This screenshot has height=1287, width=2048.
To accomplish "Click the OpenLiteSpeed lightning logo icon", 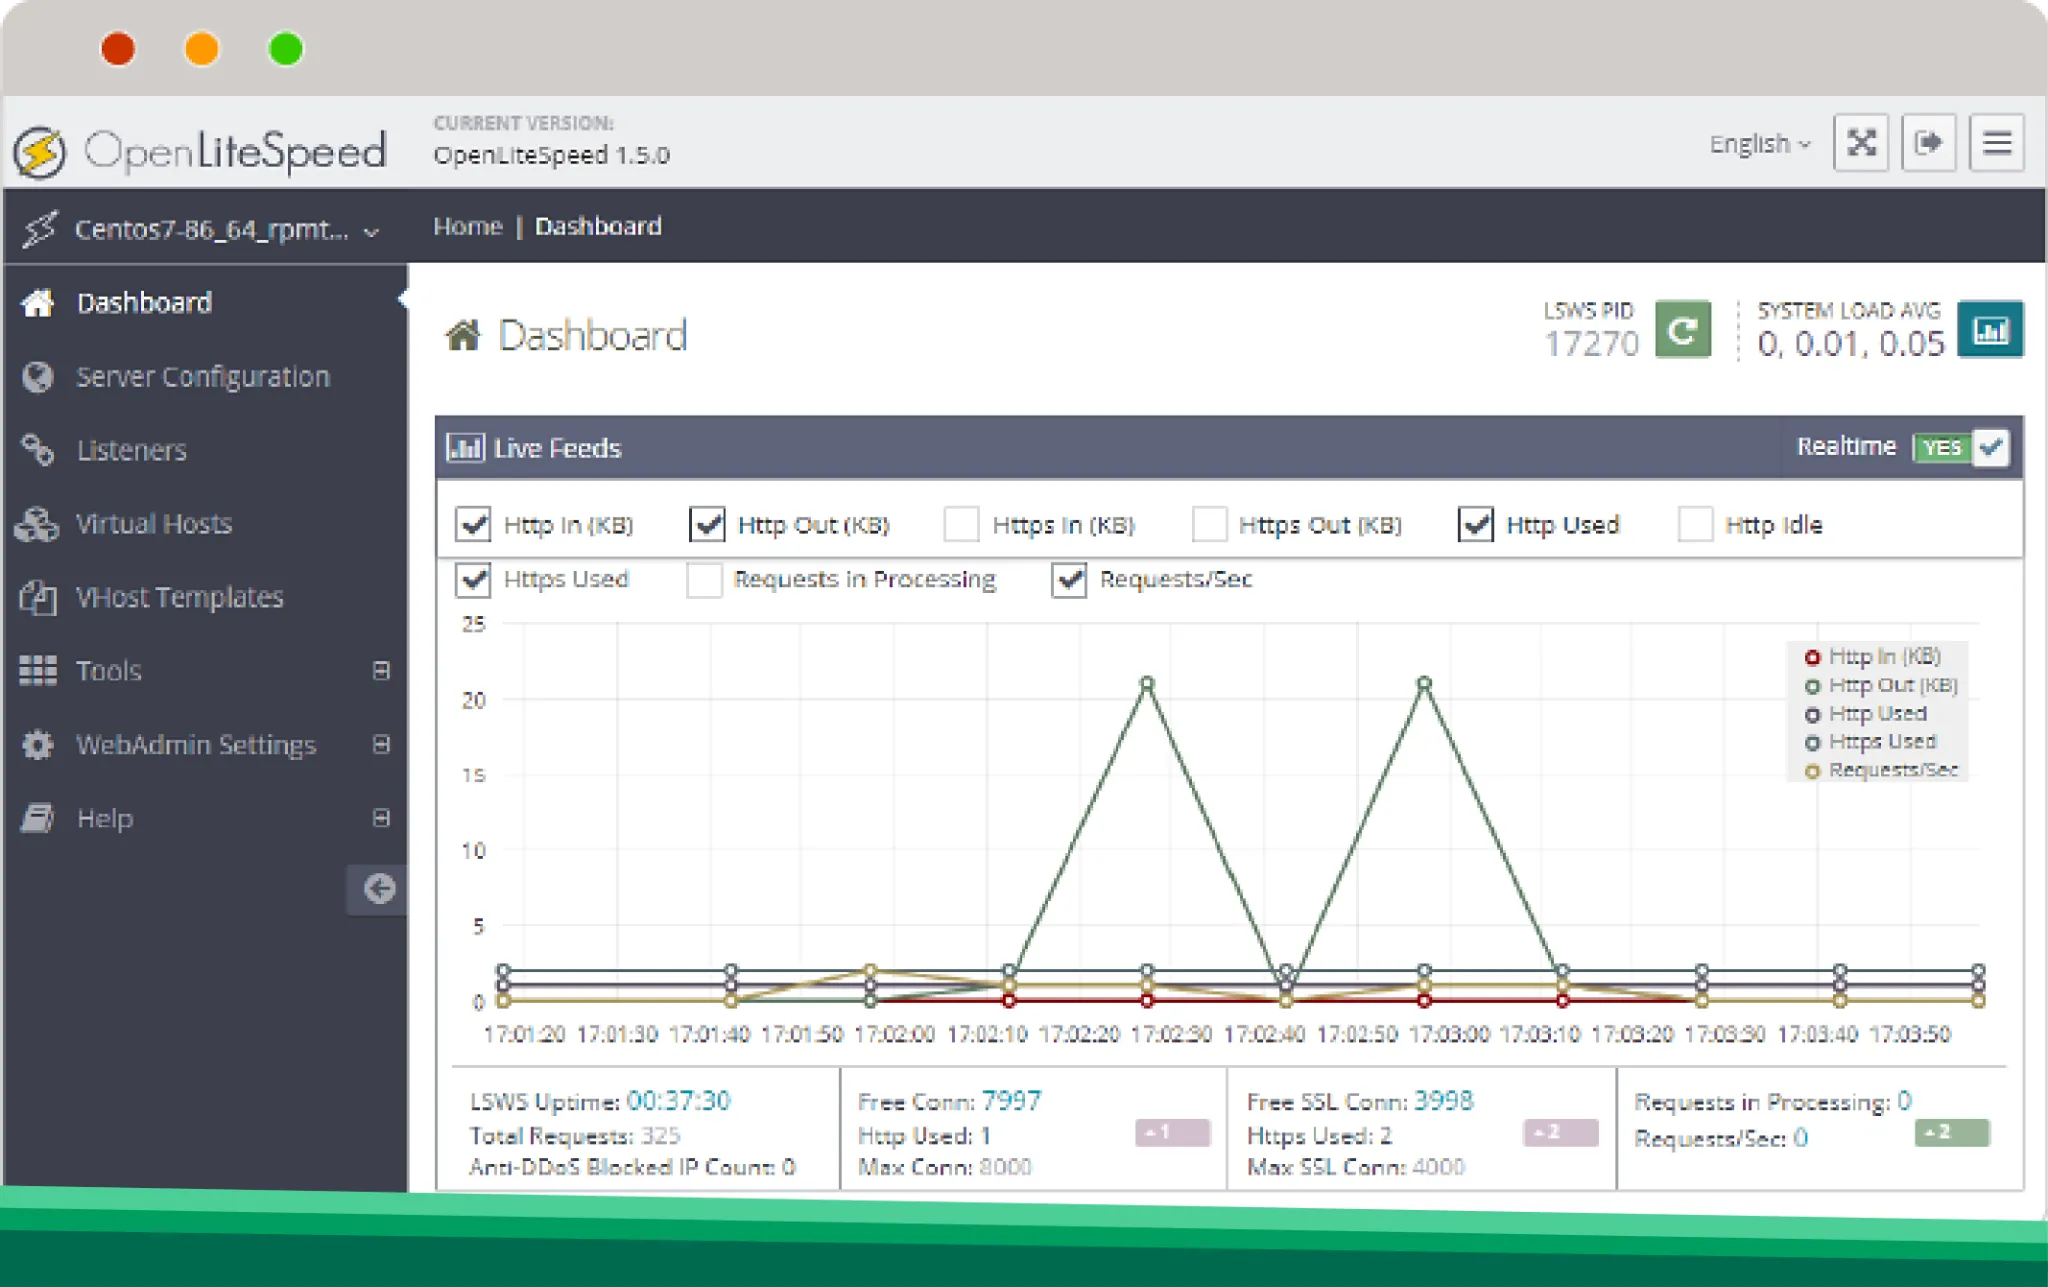I will [40, 152].
